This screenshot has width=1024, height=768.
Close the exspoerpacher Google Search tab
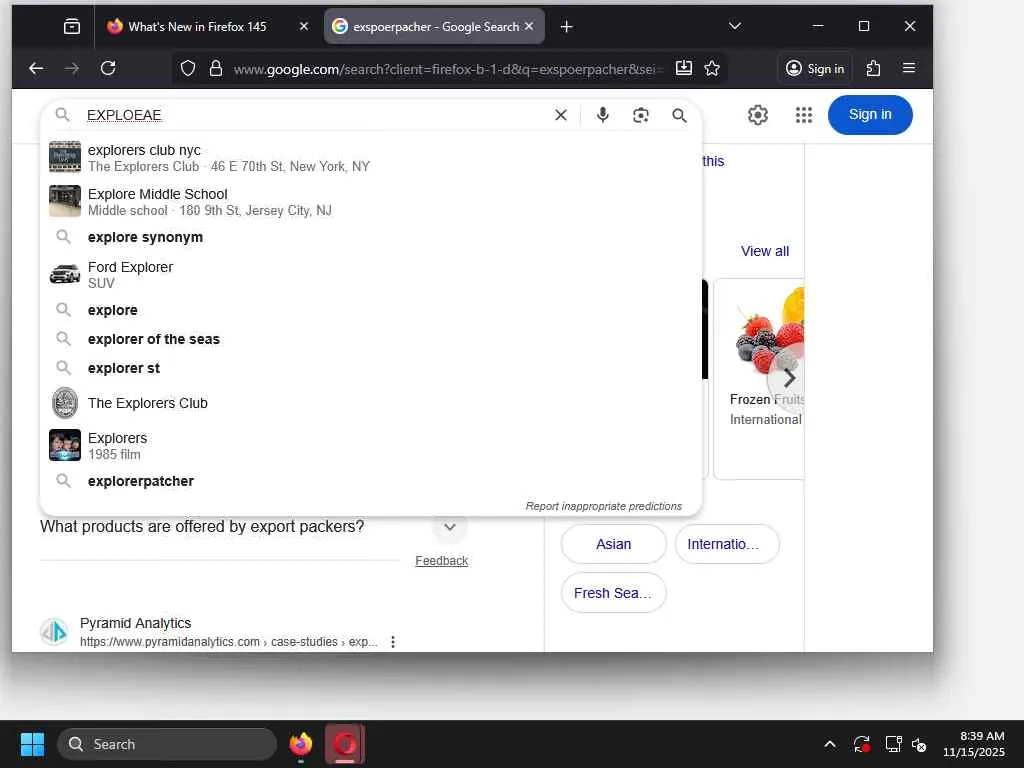[x=529, y=26]
